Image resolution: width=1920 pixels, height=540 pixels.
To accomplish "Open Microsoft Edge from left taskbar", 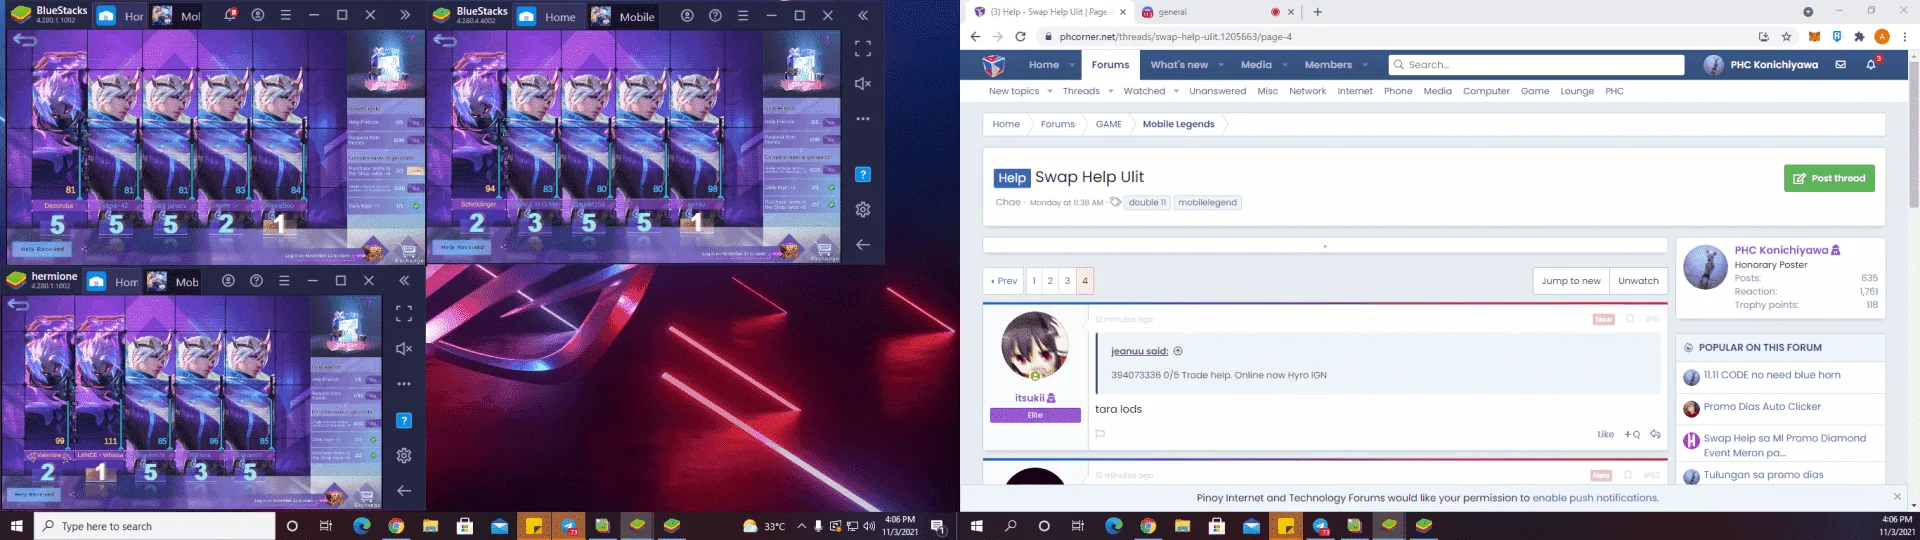I will [361, 526].
